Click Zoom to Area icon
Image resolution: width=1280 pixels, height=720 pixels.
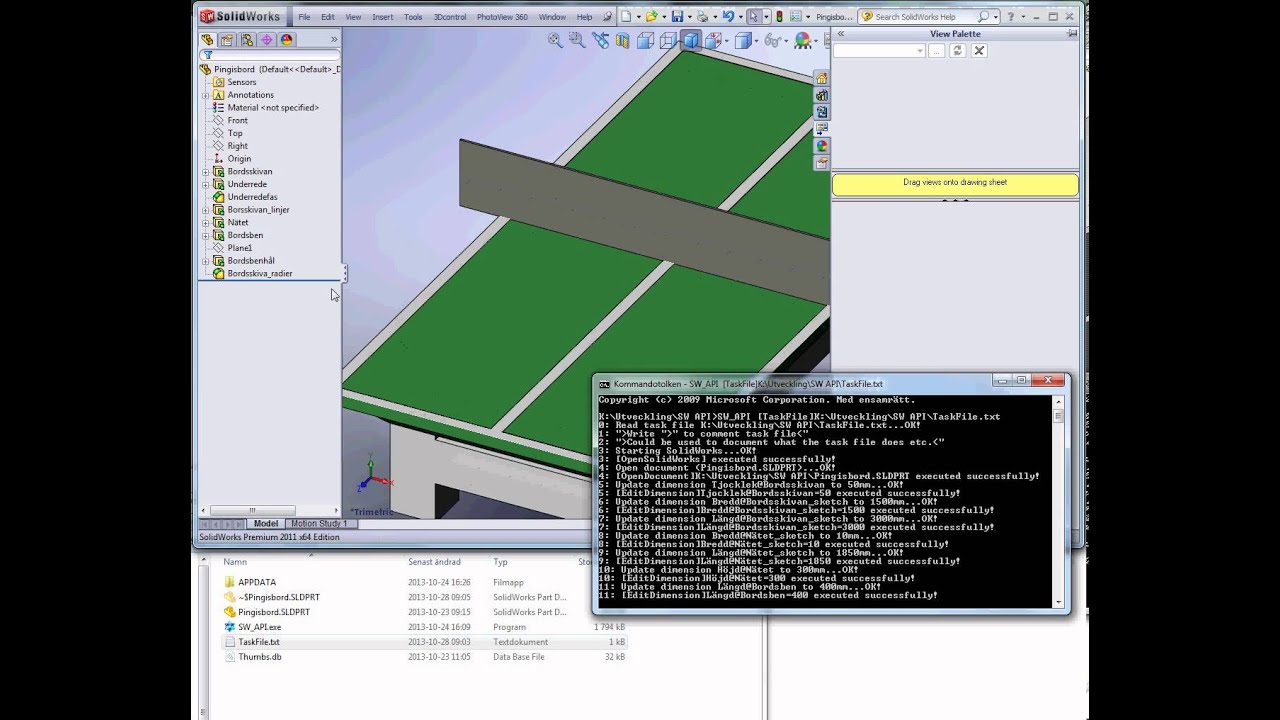tap(578, 40)
